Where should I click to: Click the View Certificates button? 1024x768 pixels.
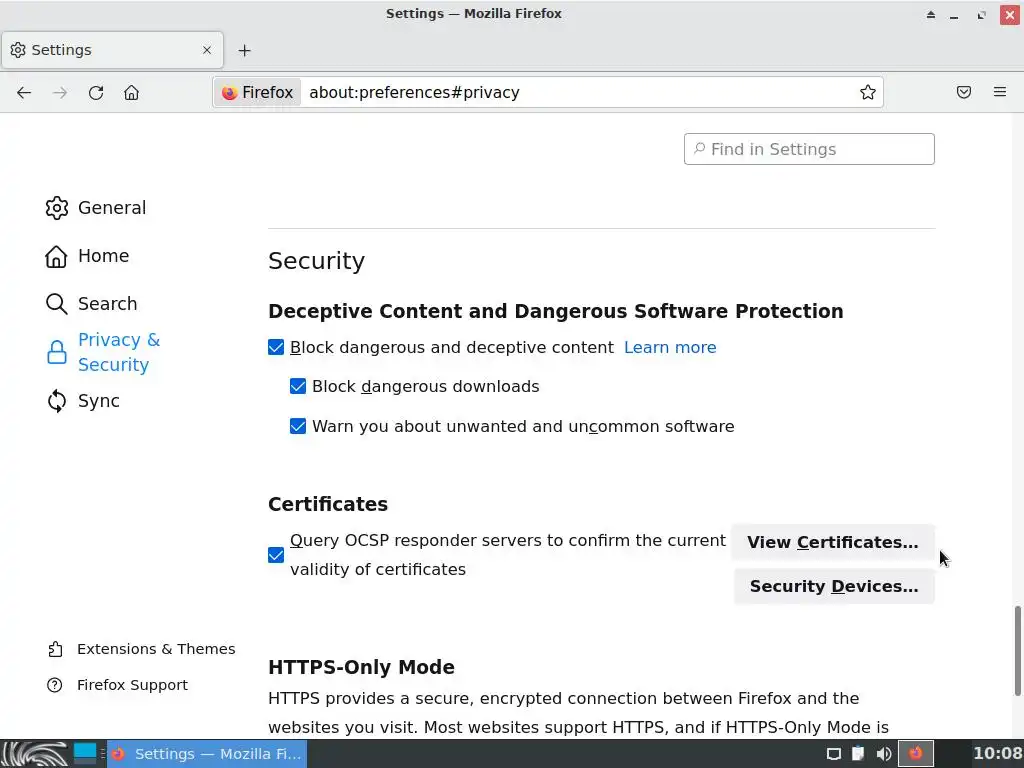(x=832, y=542)
